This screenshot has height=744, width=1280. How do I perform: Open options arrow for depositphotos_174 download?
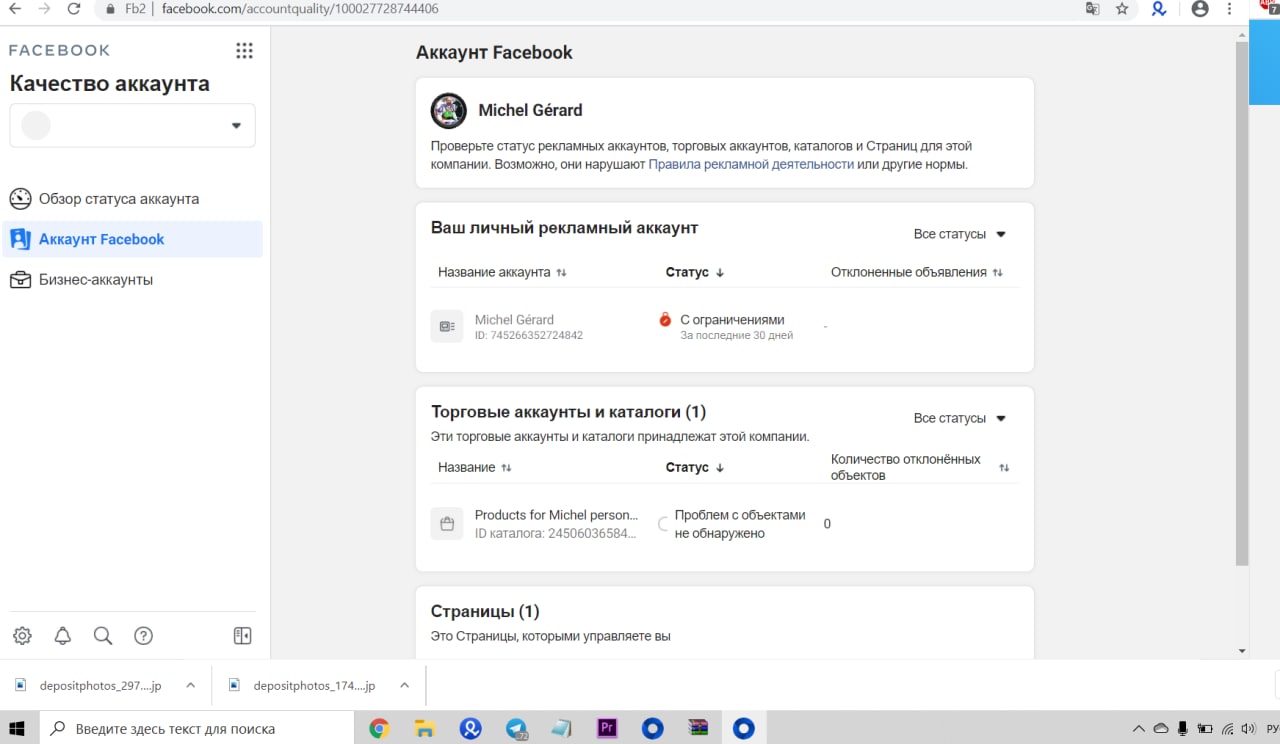point(404,685)
